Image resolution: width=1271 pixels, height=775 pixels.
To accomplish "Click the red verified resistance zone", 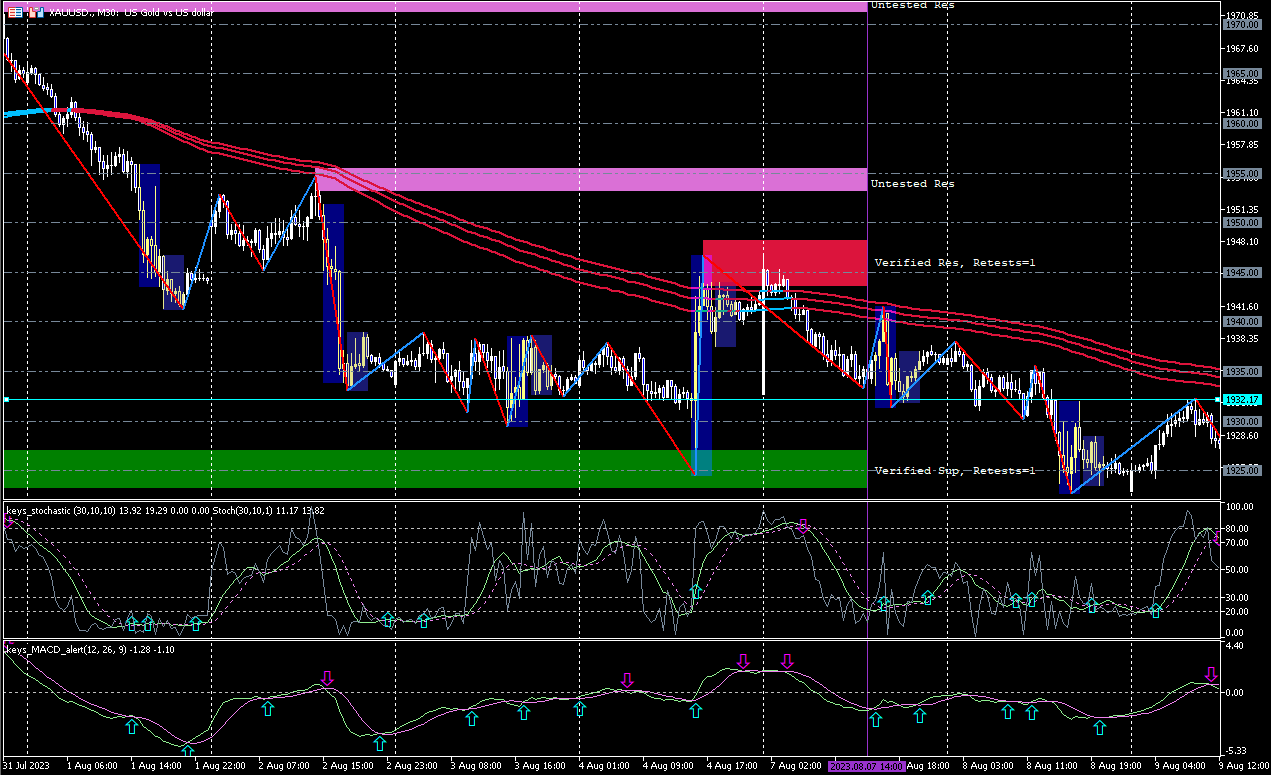I will pyautogui.click(x=785, y=263).
